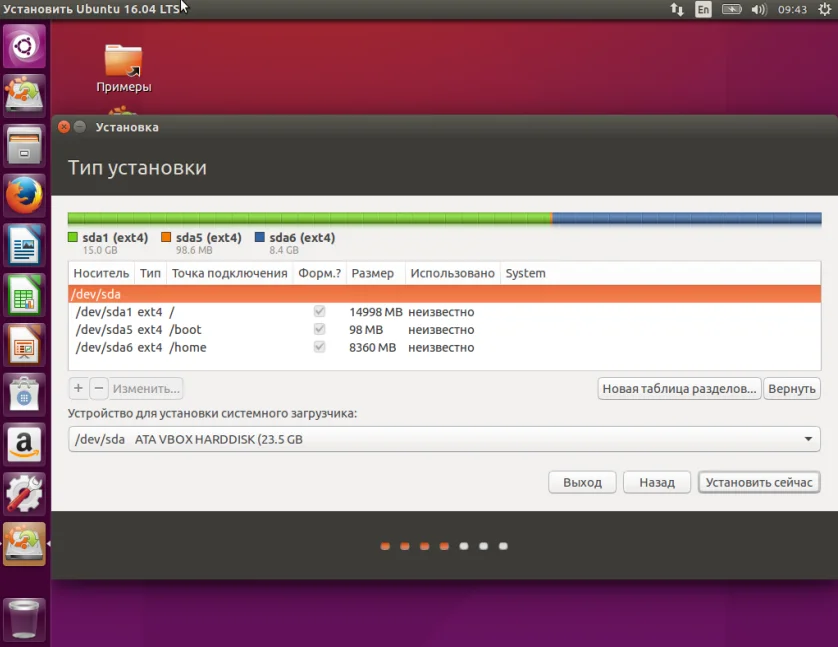Open Ubuntu Software store icon
Viewport: 838px width, 647px height.
[25, 394]
